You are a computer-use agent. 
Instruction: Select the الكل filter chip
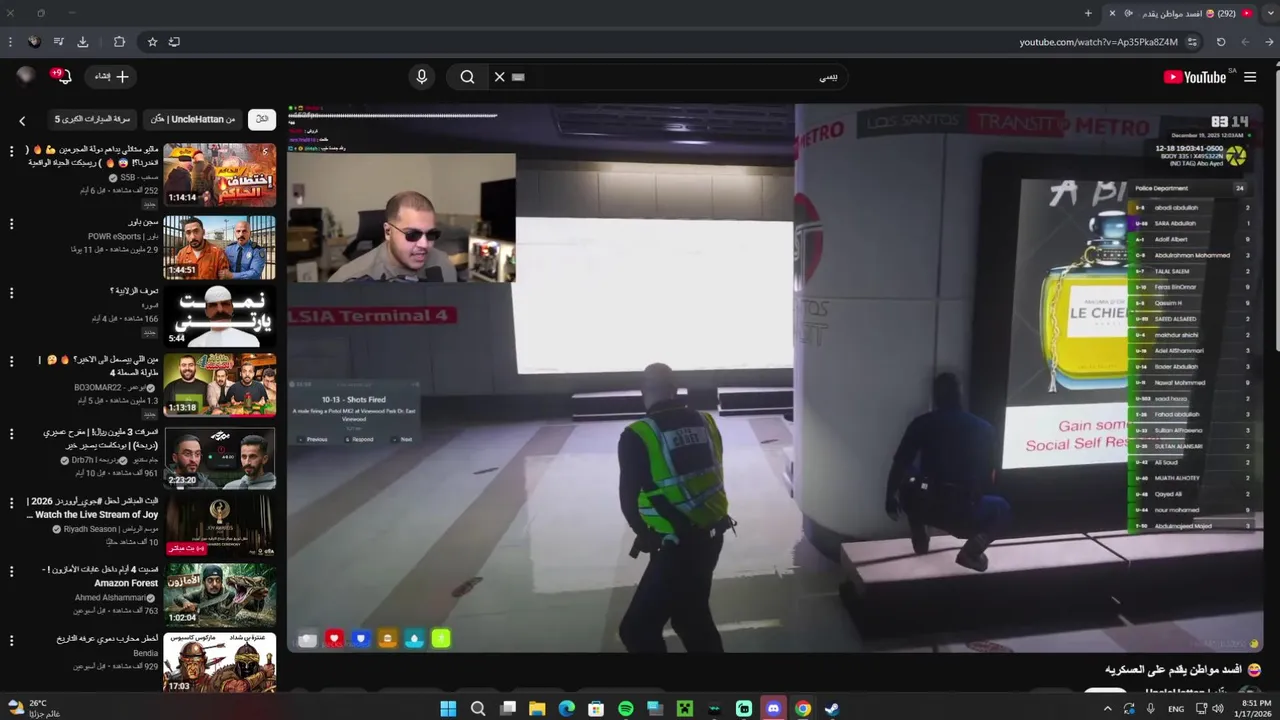[262, 119]
